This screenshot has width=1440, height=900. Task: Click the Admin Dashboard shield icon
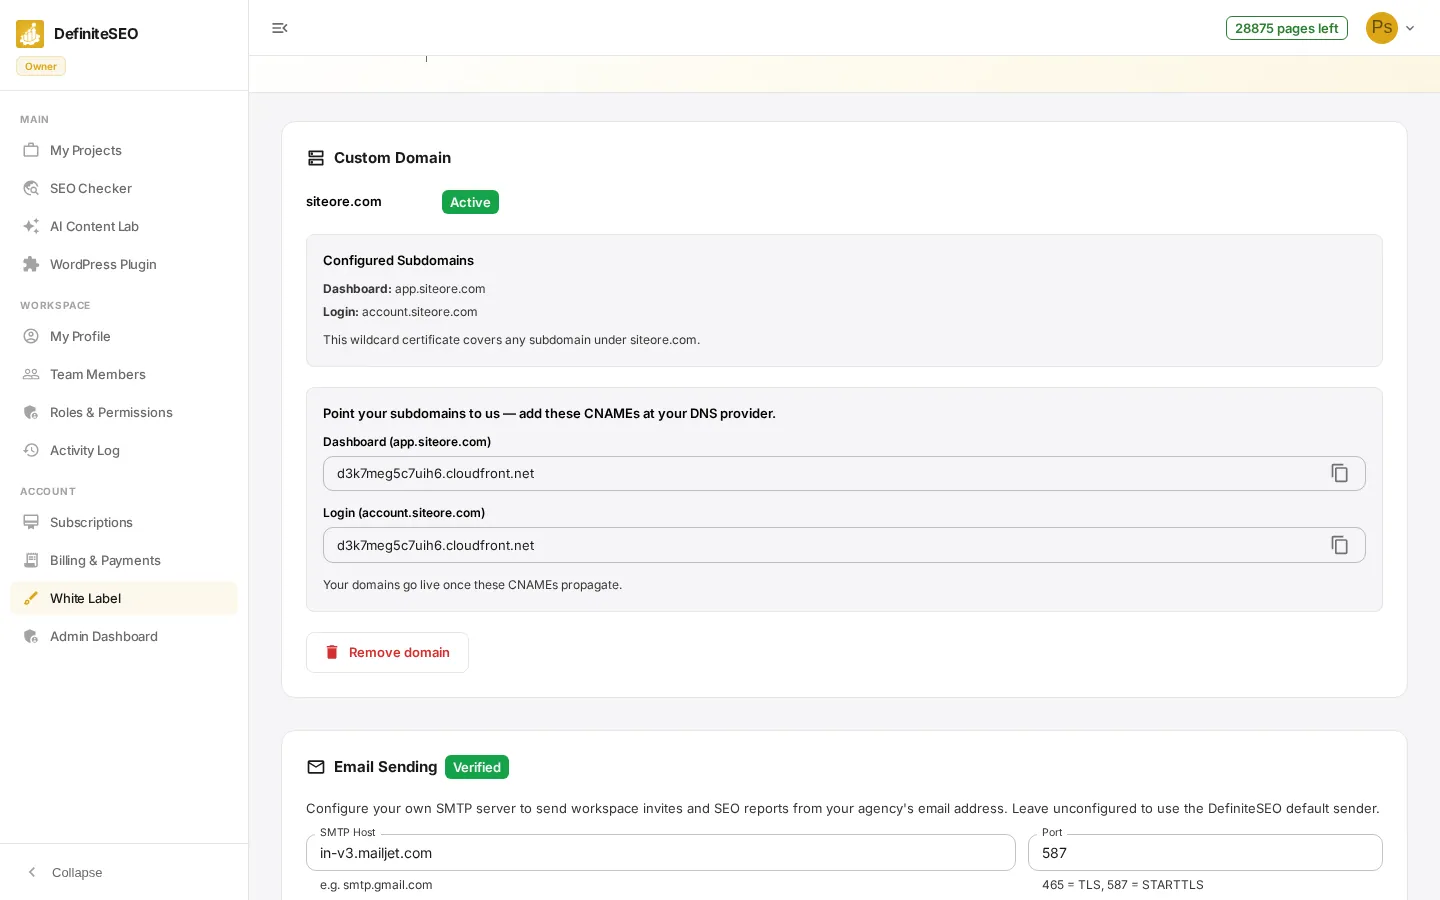point(31,636)
